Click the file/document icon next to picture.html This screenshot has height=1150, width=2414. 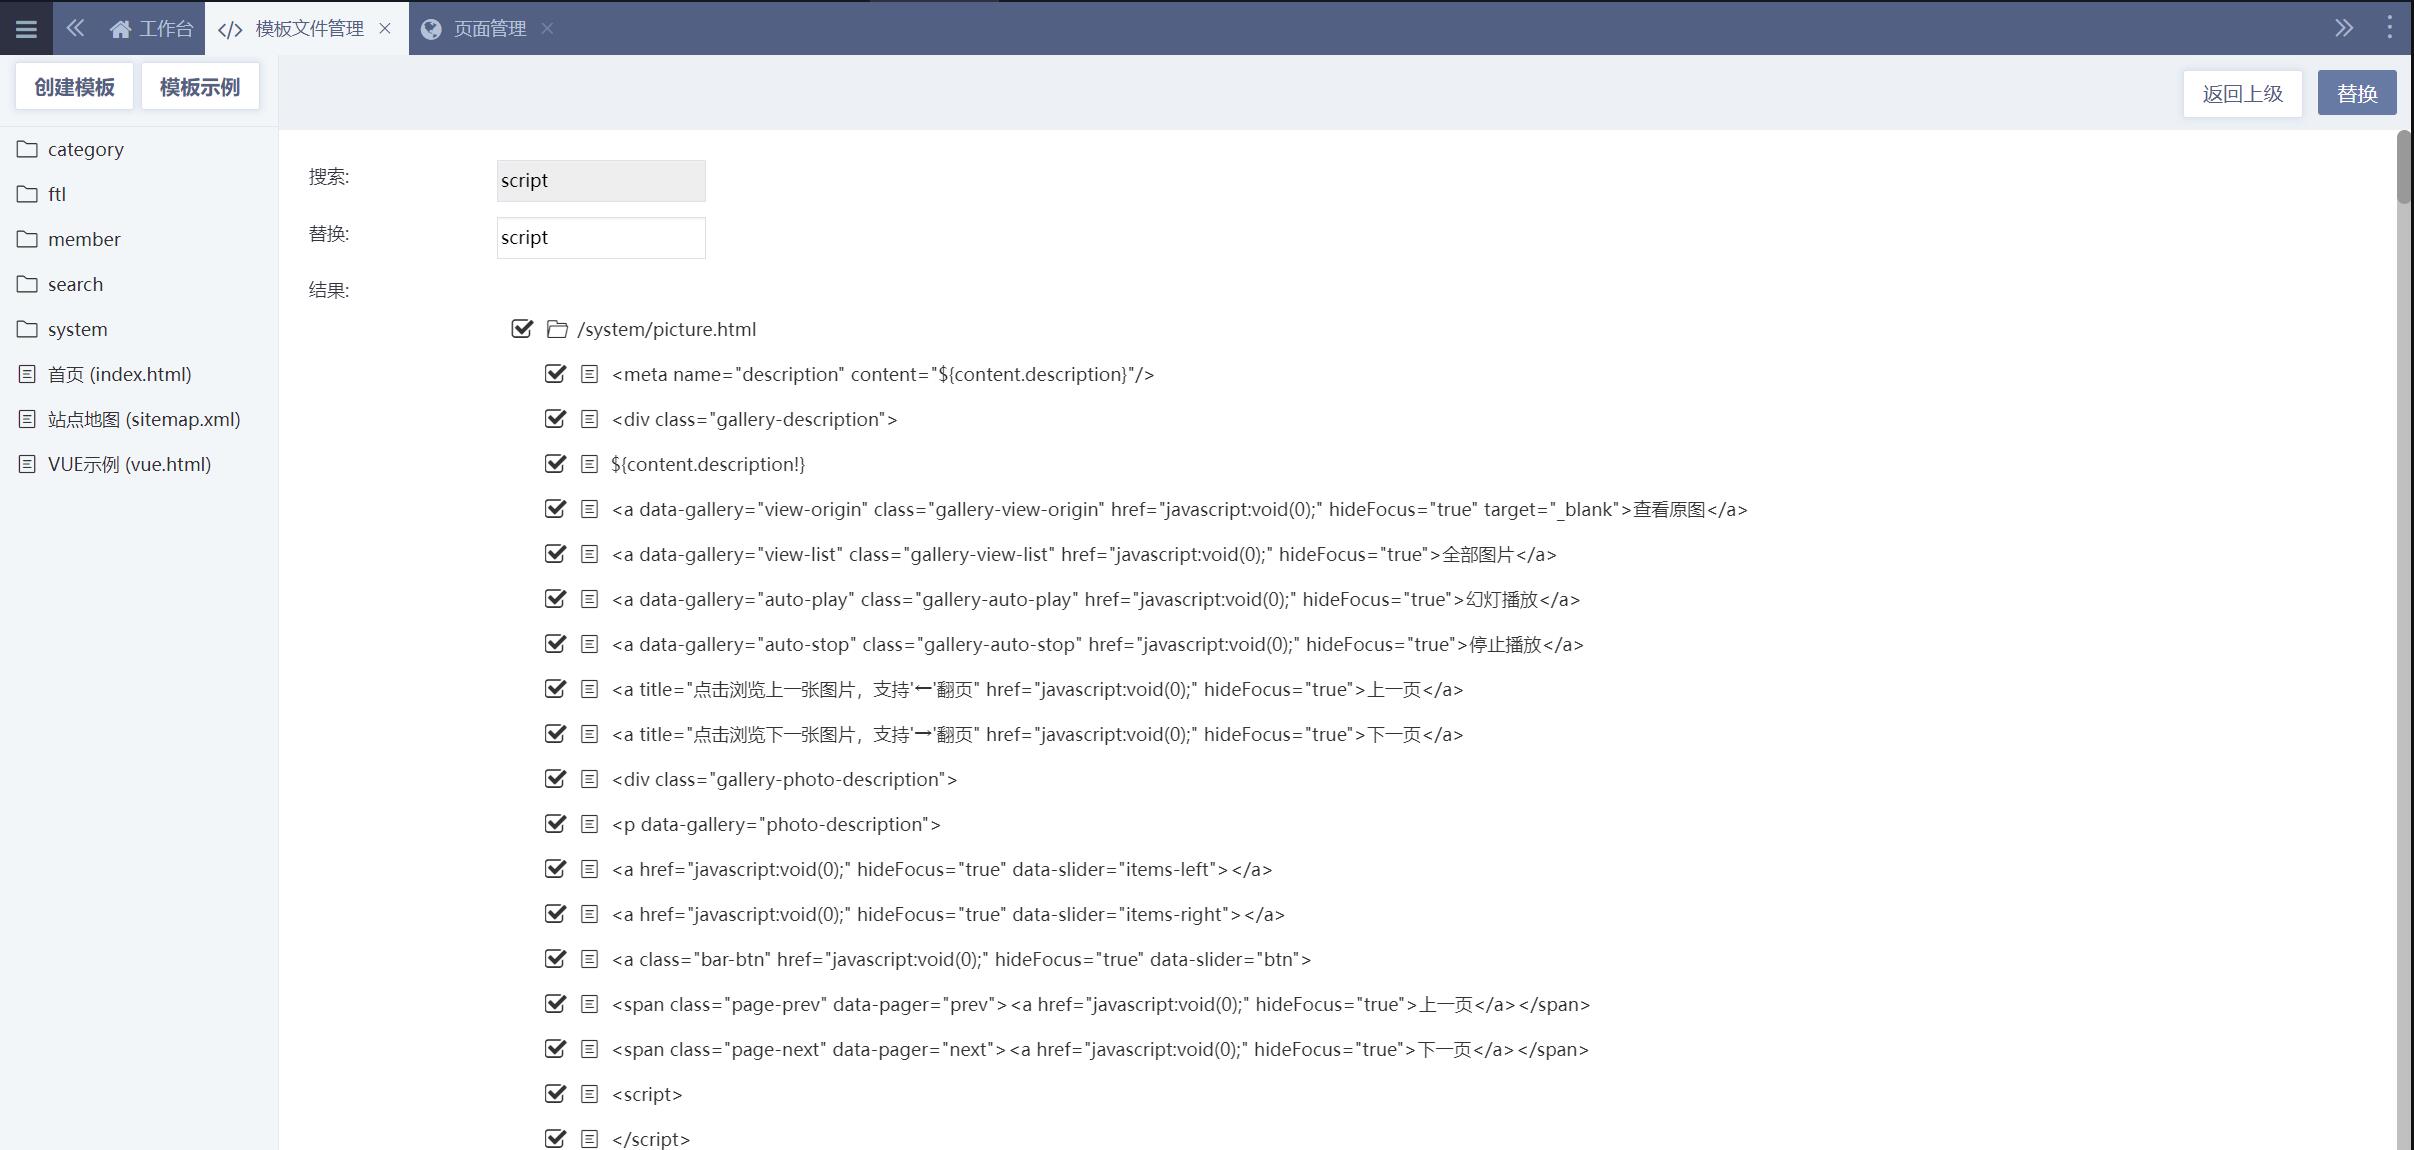coord(557,328)
